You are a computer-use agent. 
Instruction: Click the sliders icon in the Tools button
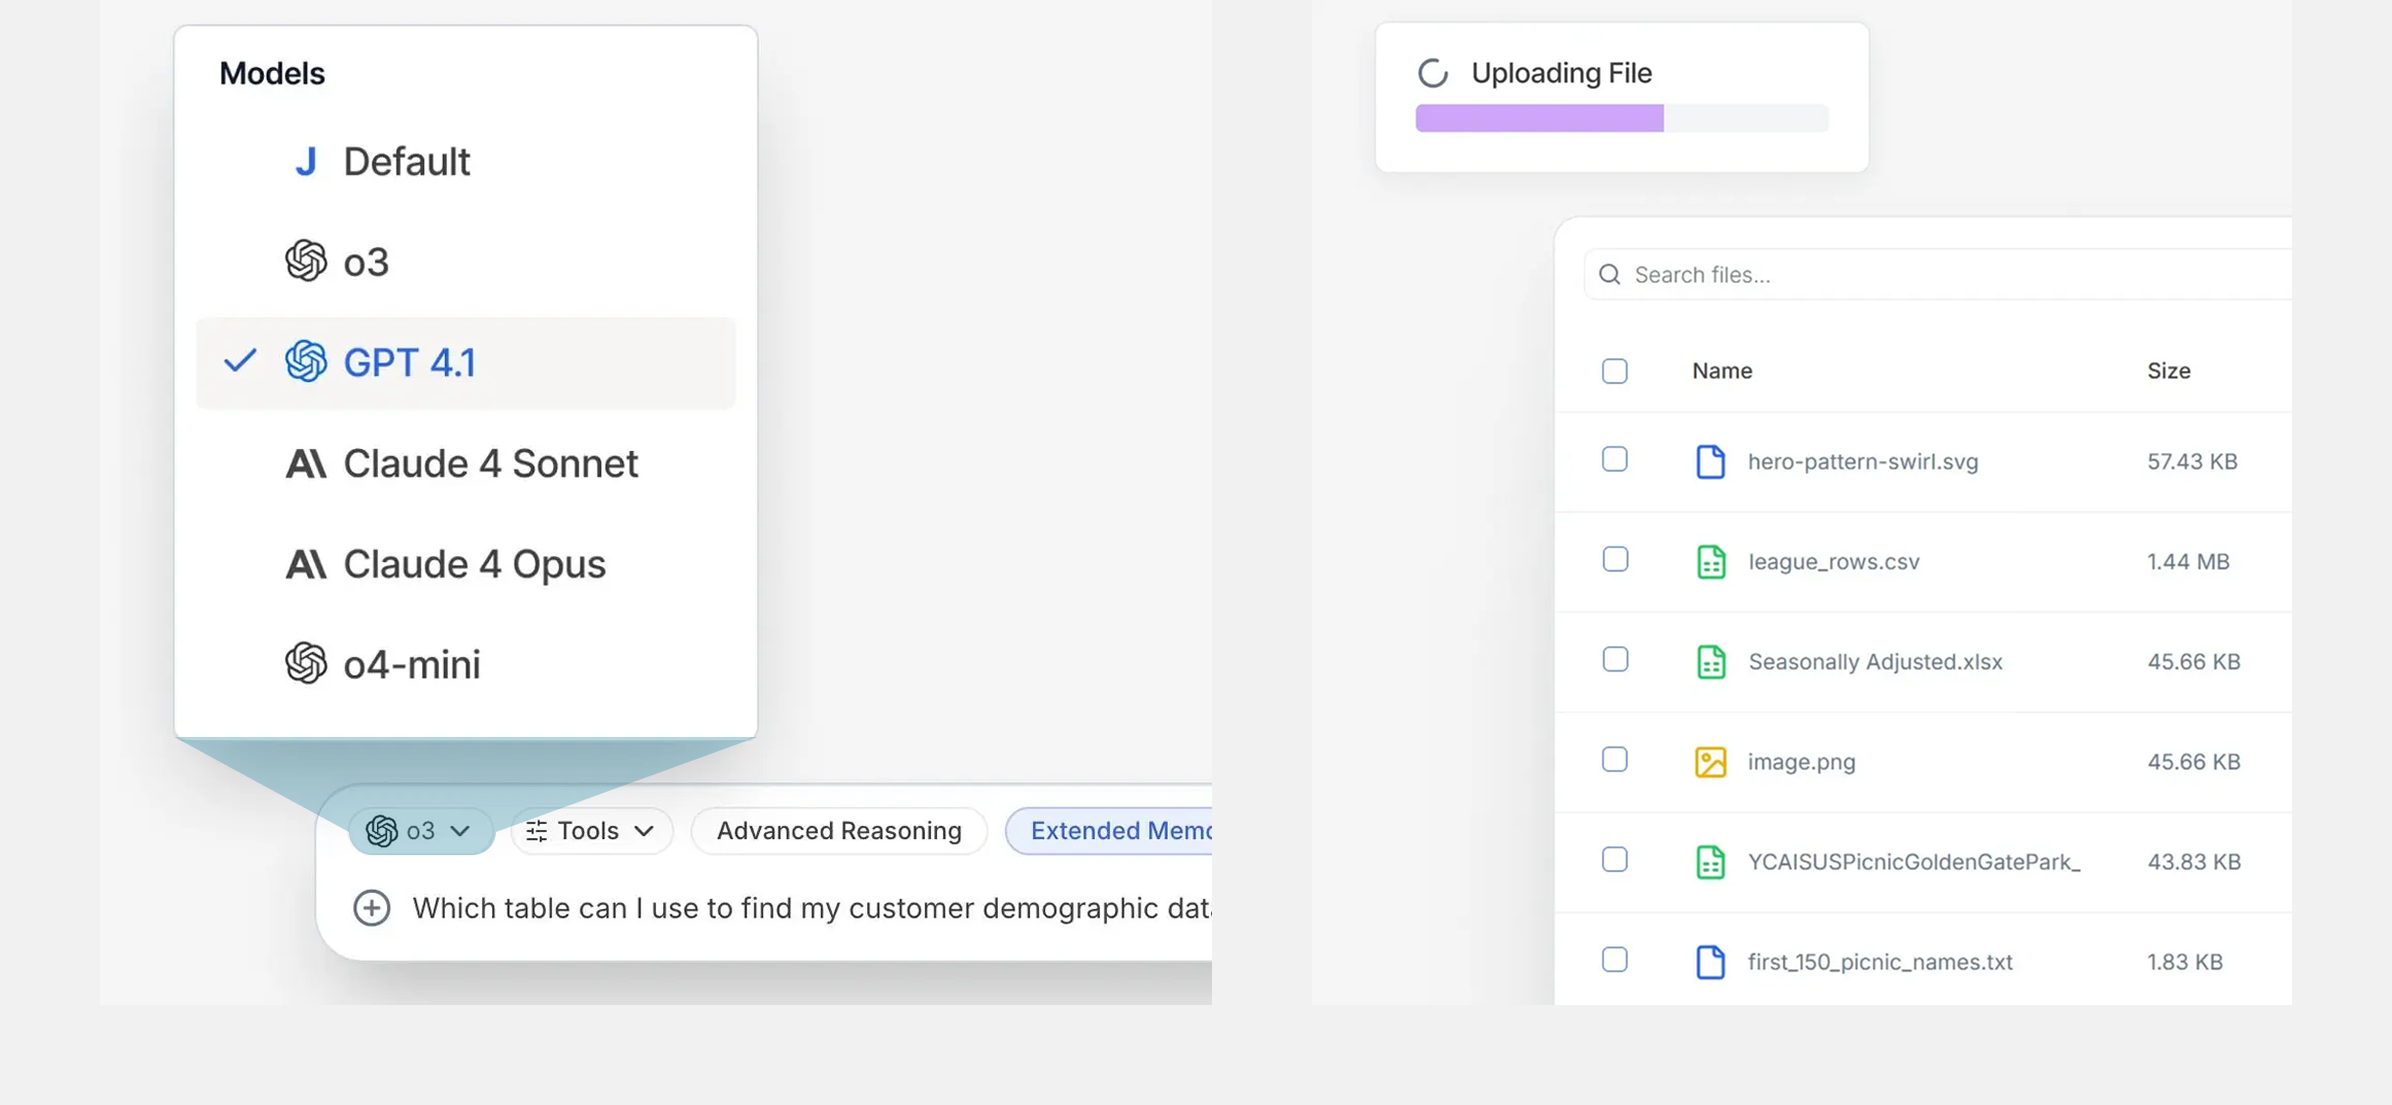(537, 831)
